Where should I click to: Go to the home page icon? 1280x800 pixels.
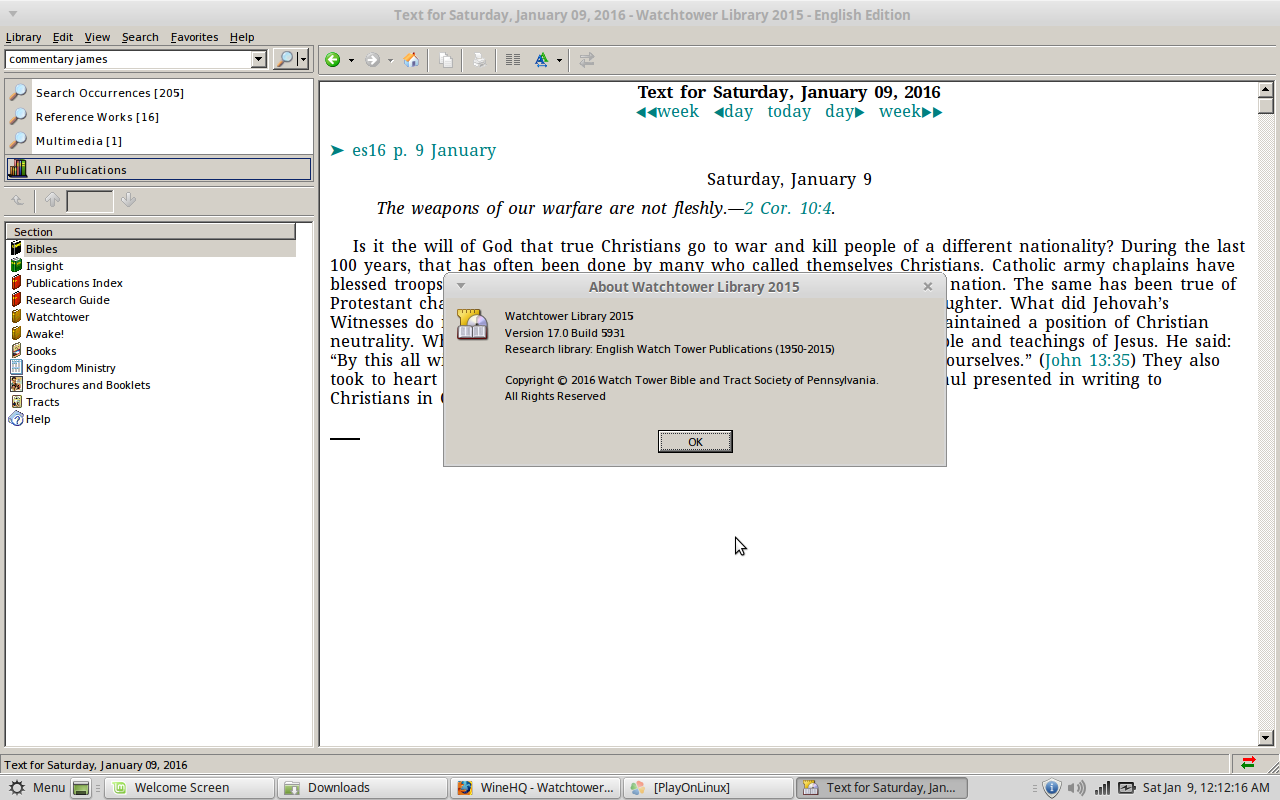click(411, 60)
